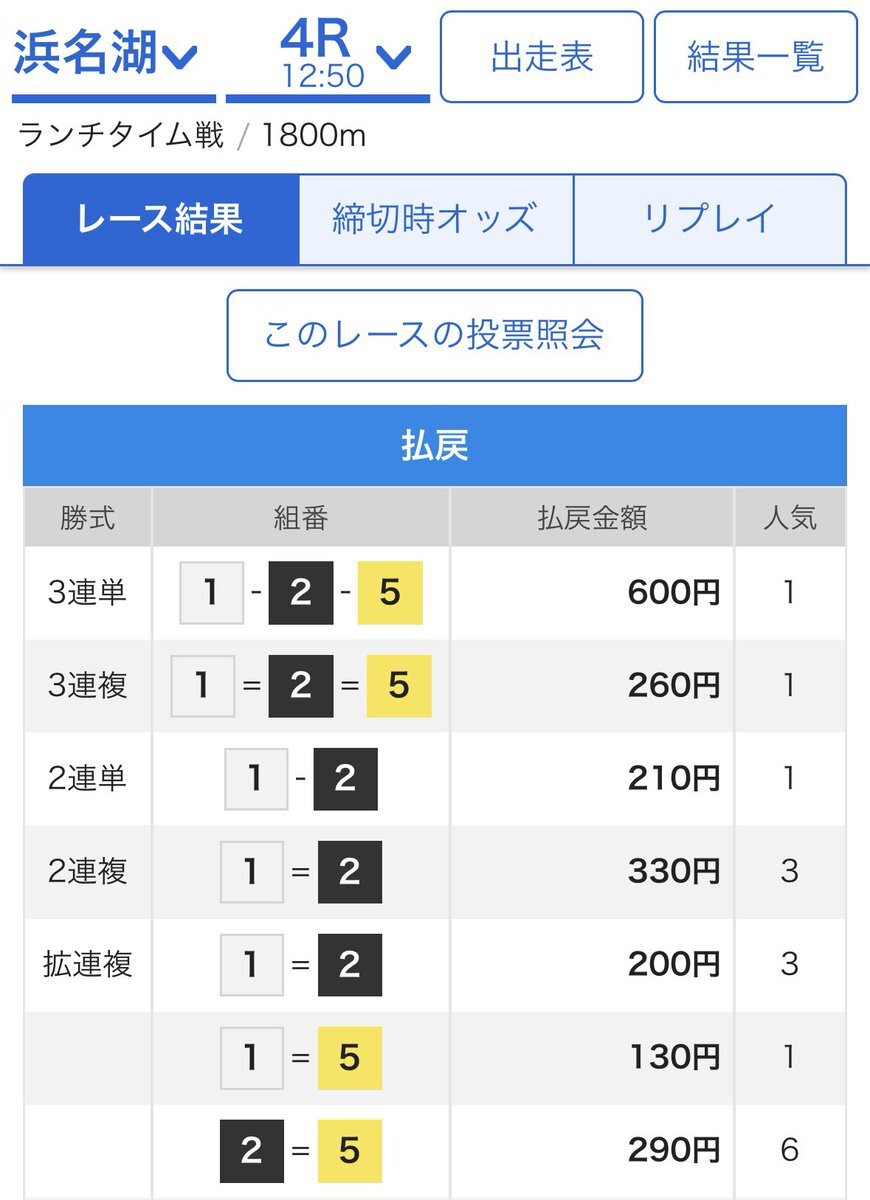
Task: View the 結果一覧 results list
Action: (755, 57)
